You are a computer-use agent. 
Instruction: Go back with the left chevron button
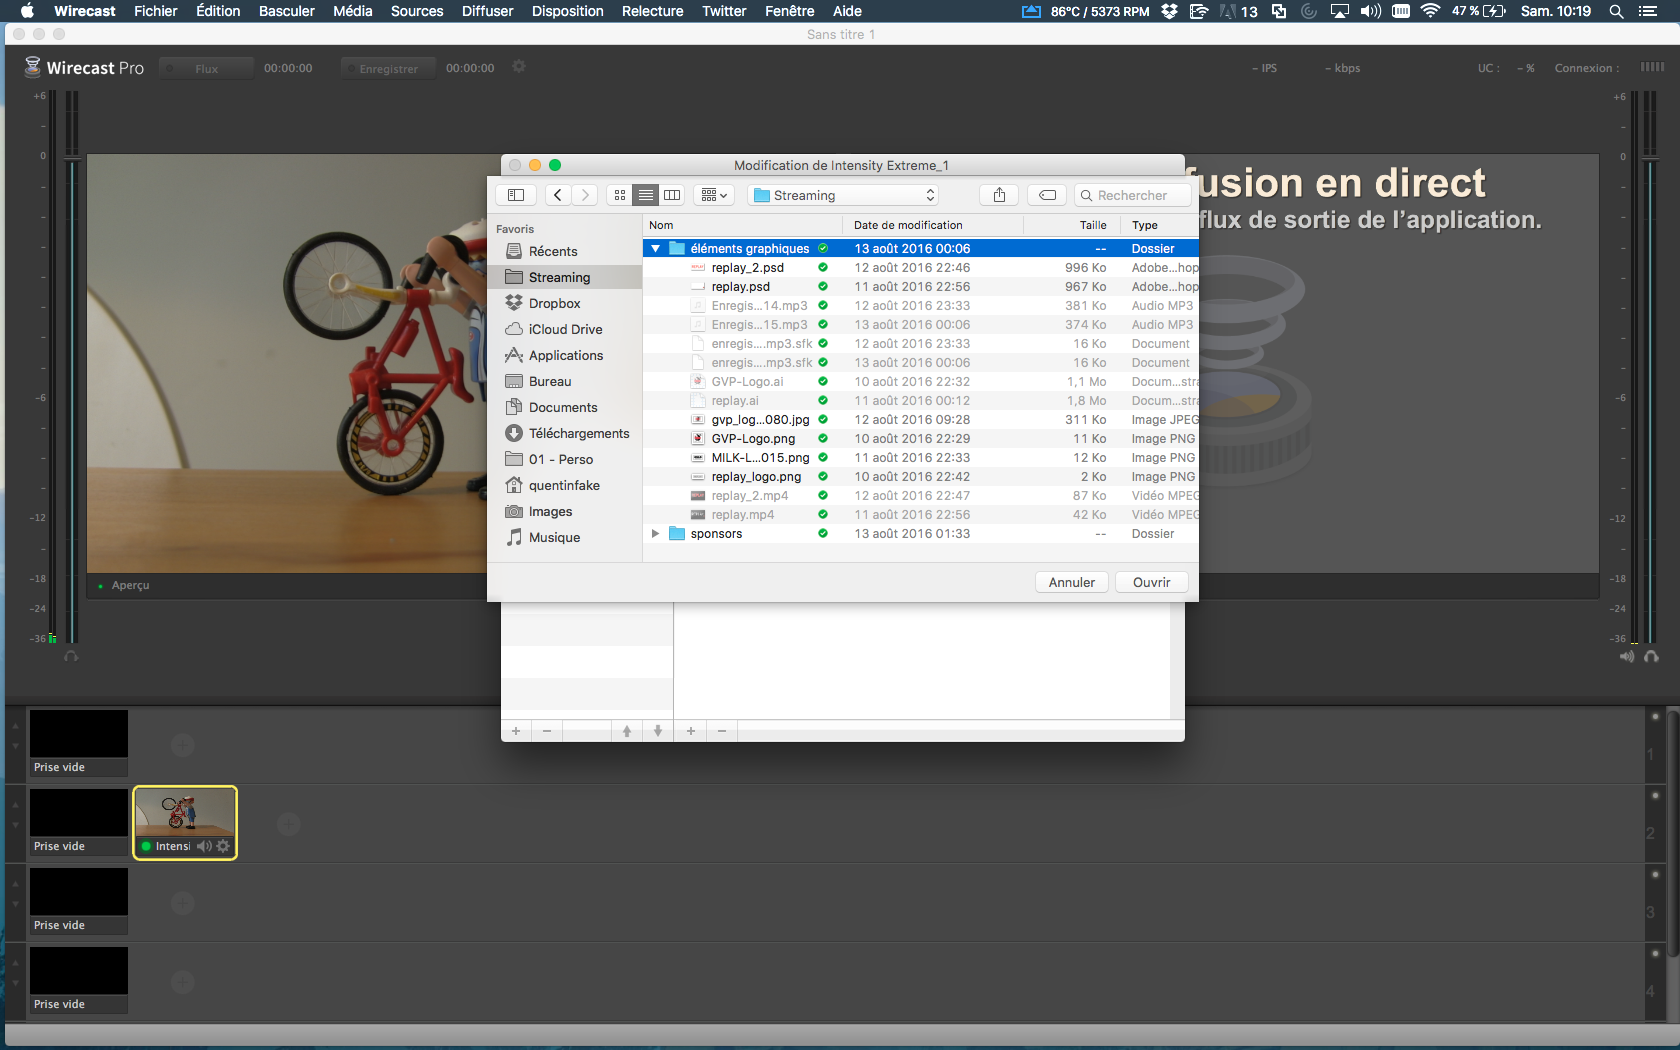[x=558, y=195]
